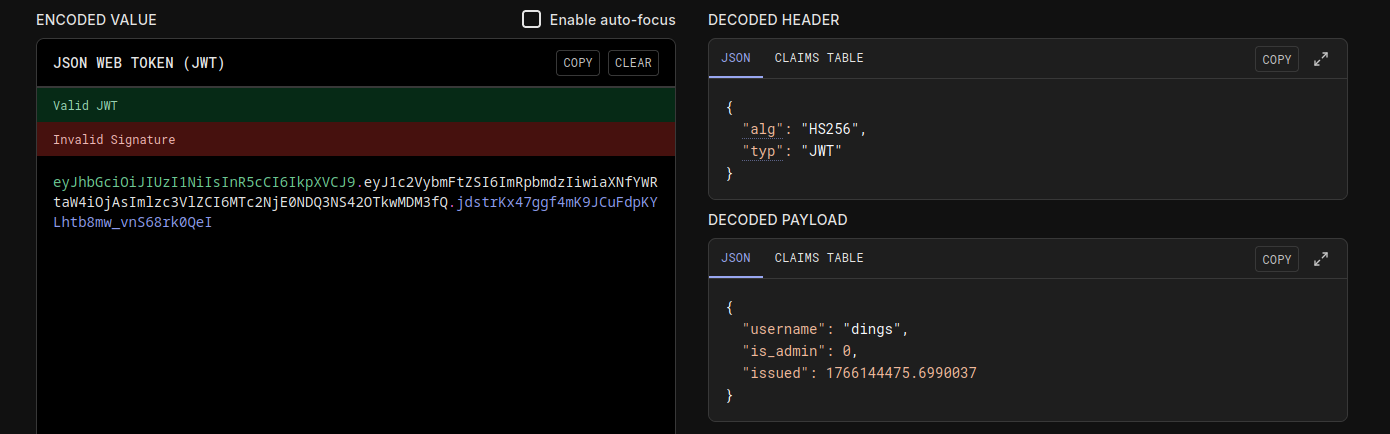Expand the Decoded Header panel to fullscreen

1321,59
